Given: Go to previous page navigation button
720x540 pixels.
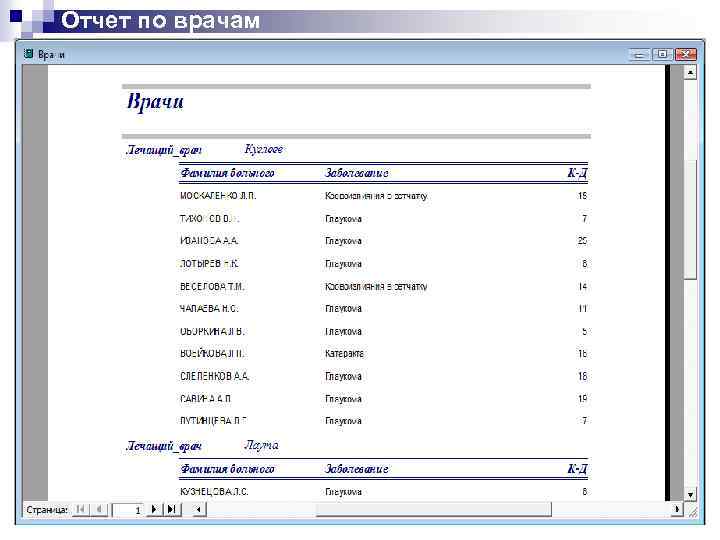Looking at the screenshot, I should tap(99, 509).
